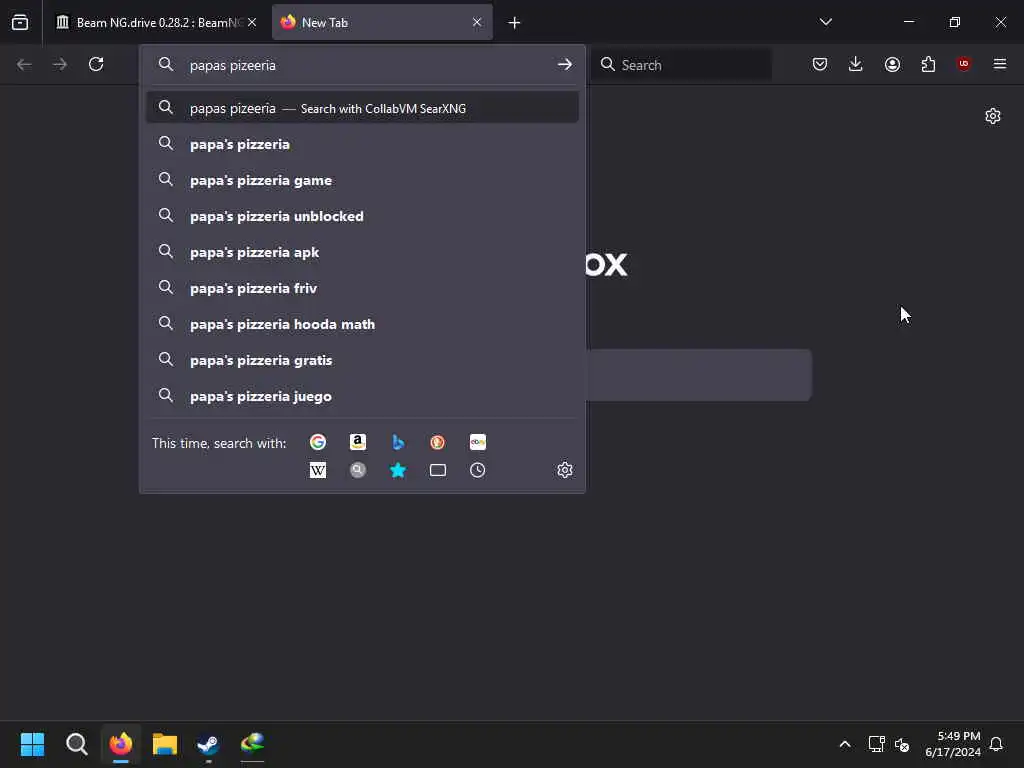Image resolution: width=1024 pixels, height=768 pixels.
Task: Search in Bookmarks via star icon
Action: [x=398, y=470]
